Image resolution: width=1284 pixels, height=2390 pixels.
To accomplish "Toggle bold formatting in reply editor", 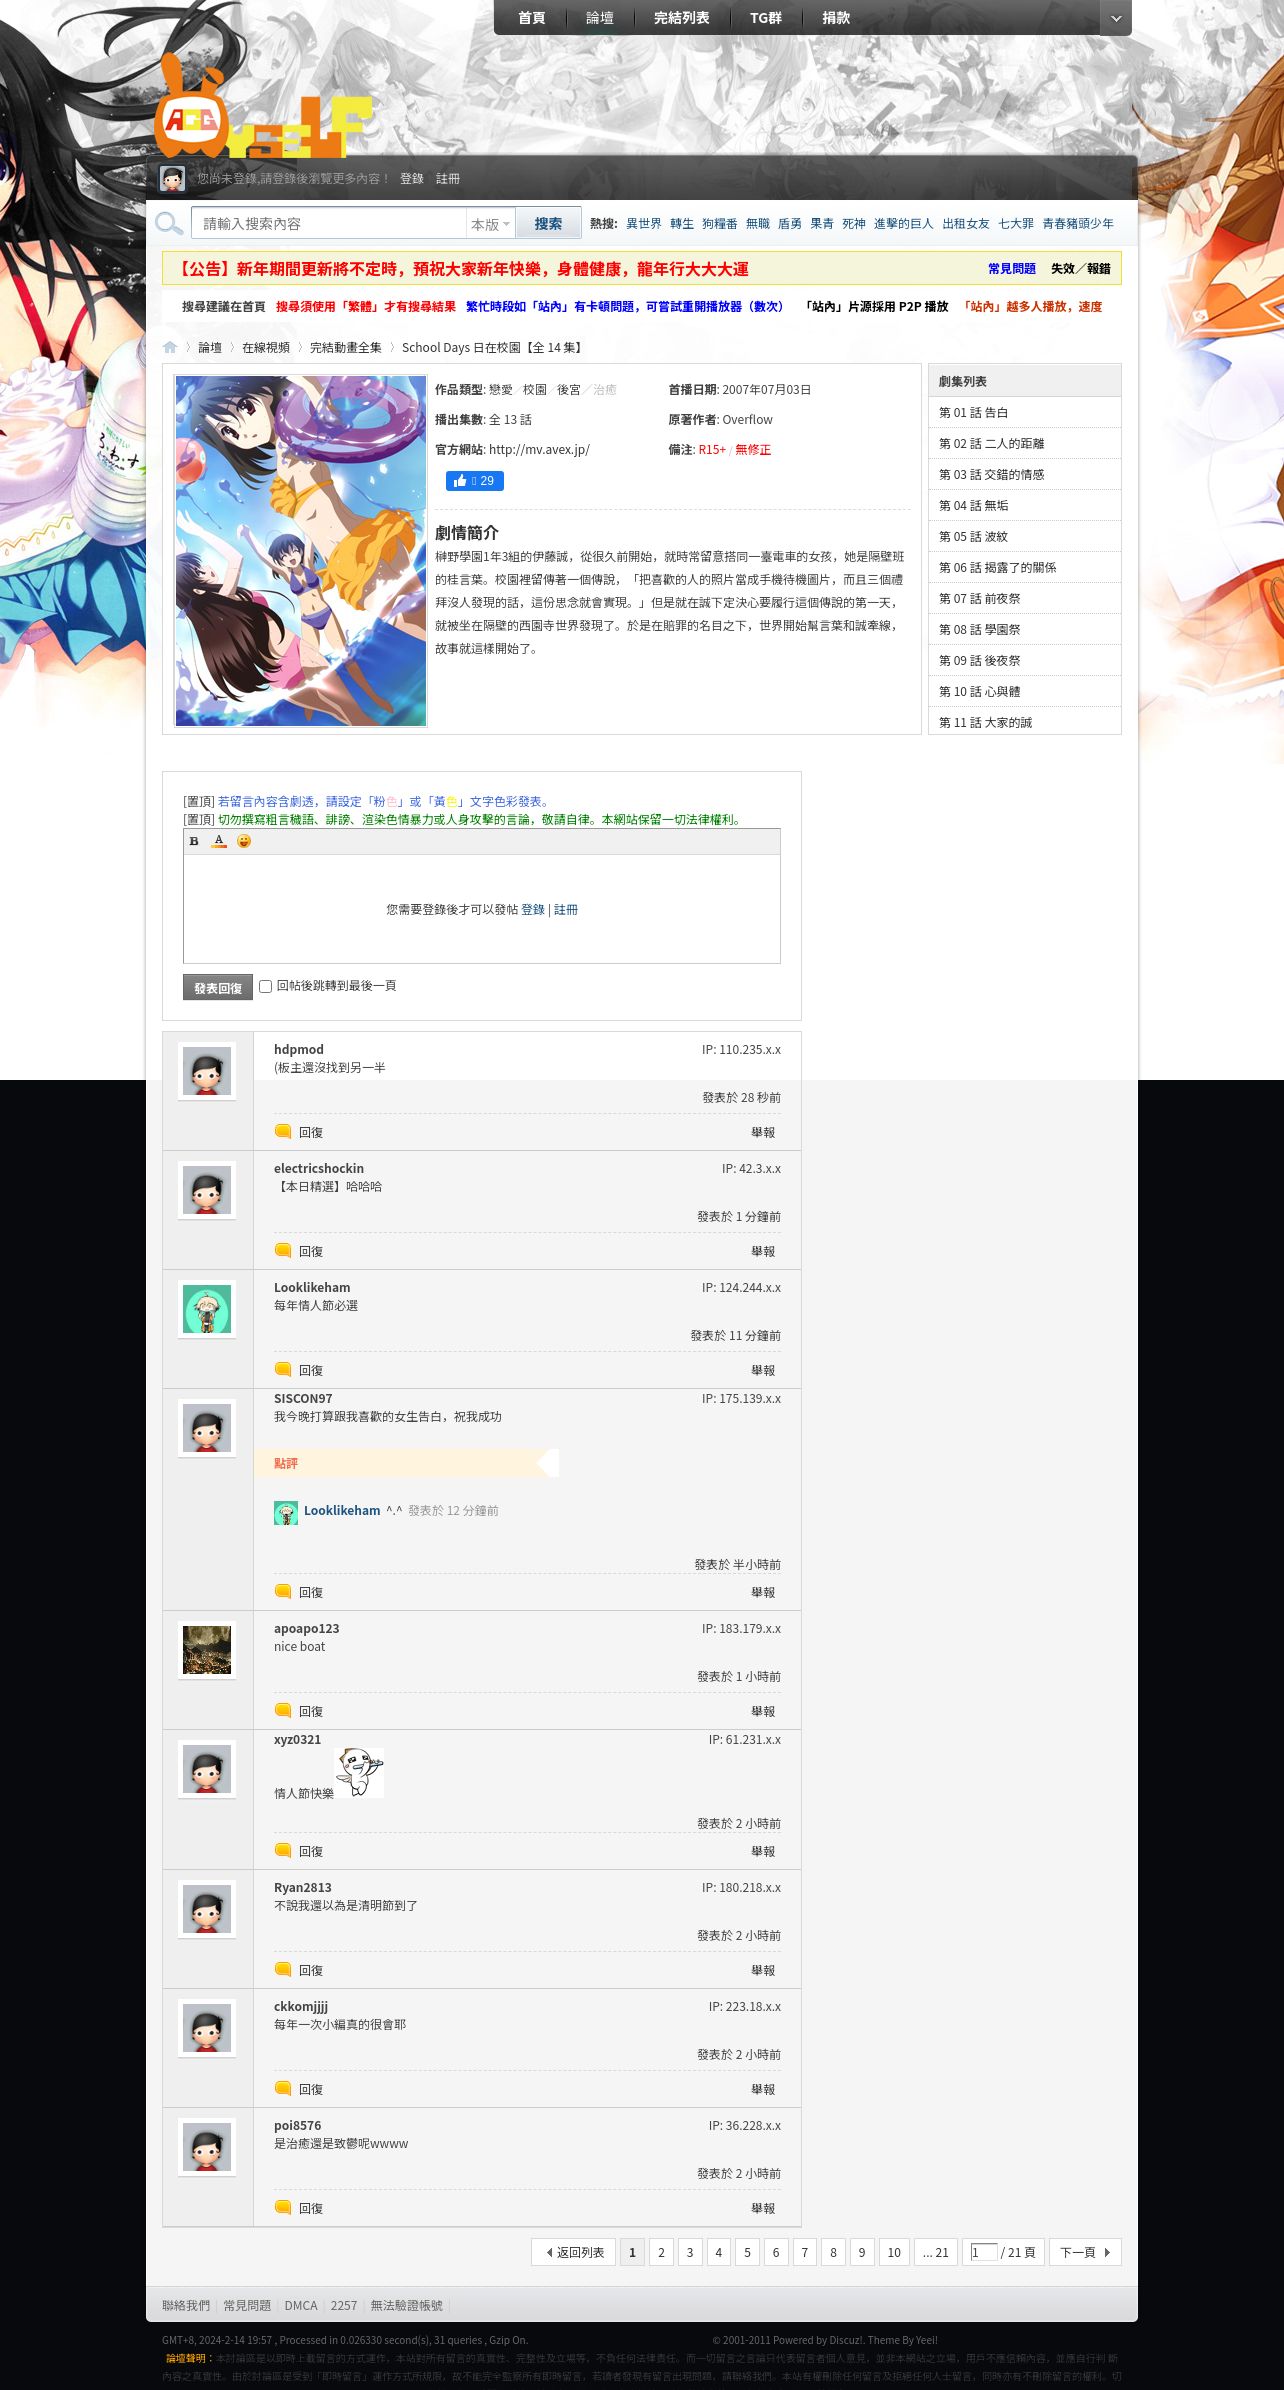I will [194, 841].
